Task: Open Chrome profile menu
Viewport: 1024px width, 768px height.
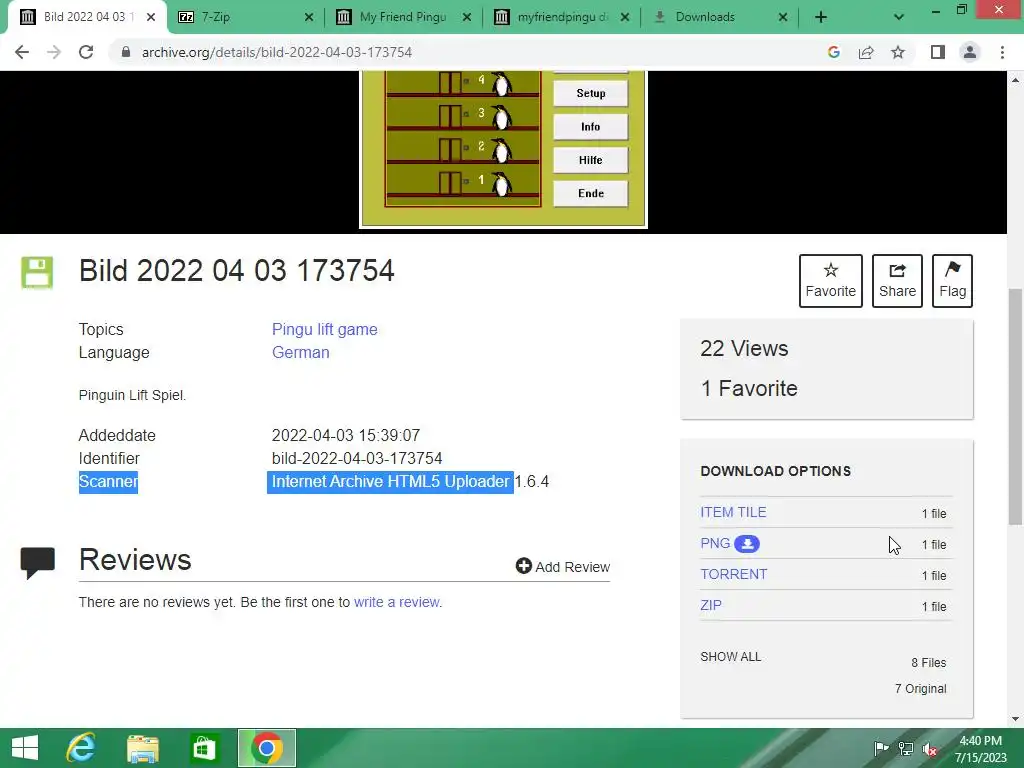Action: 970,52
